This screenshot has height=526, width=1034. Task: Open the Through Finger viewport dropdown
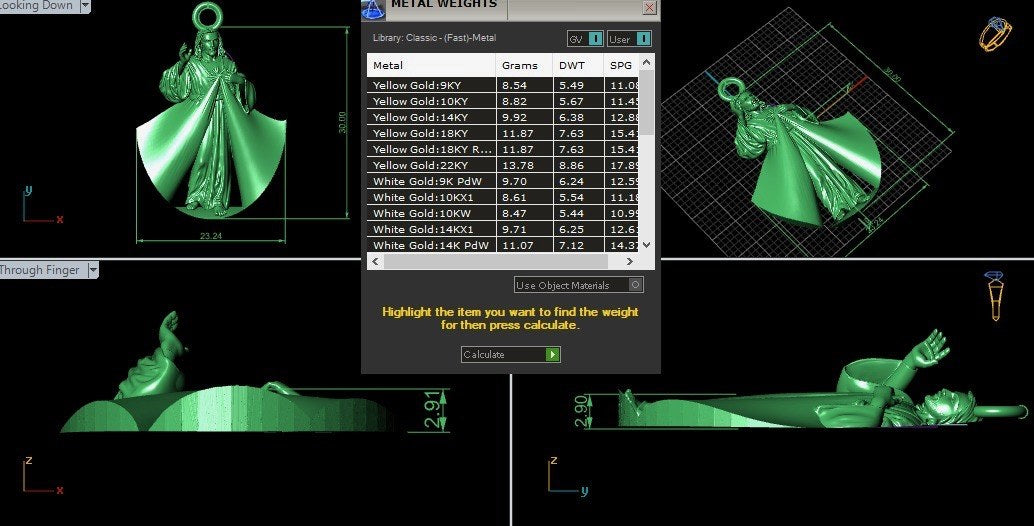pyautogui.click(x=93, y=270)
